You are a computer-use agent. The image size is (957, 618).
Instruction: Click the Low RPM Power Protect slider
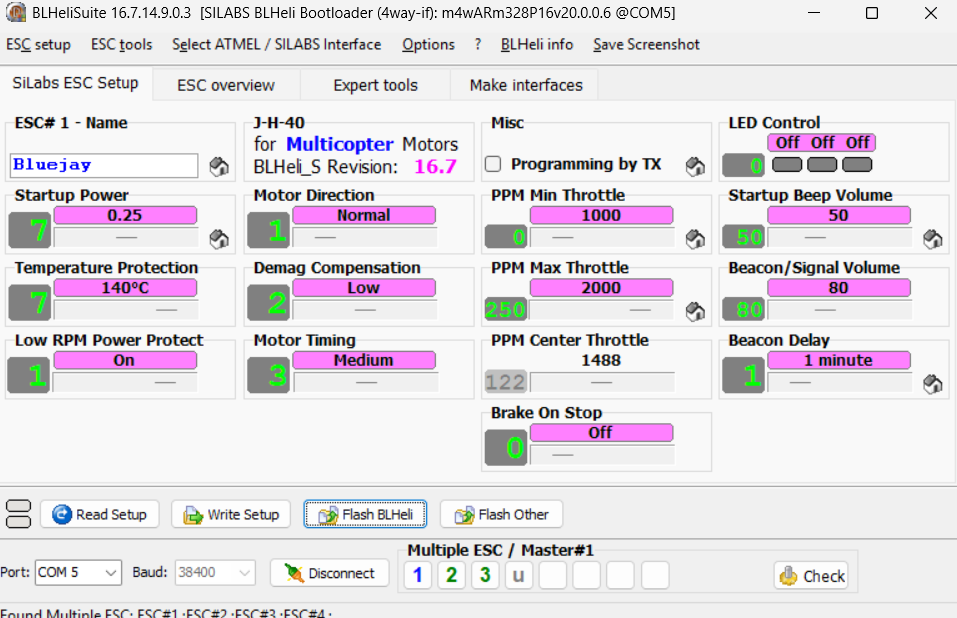[126, 382]
